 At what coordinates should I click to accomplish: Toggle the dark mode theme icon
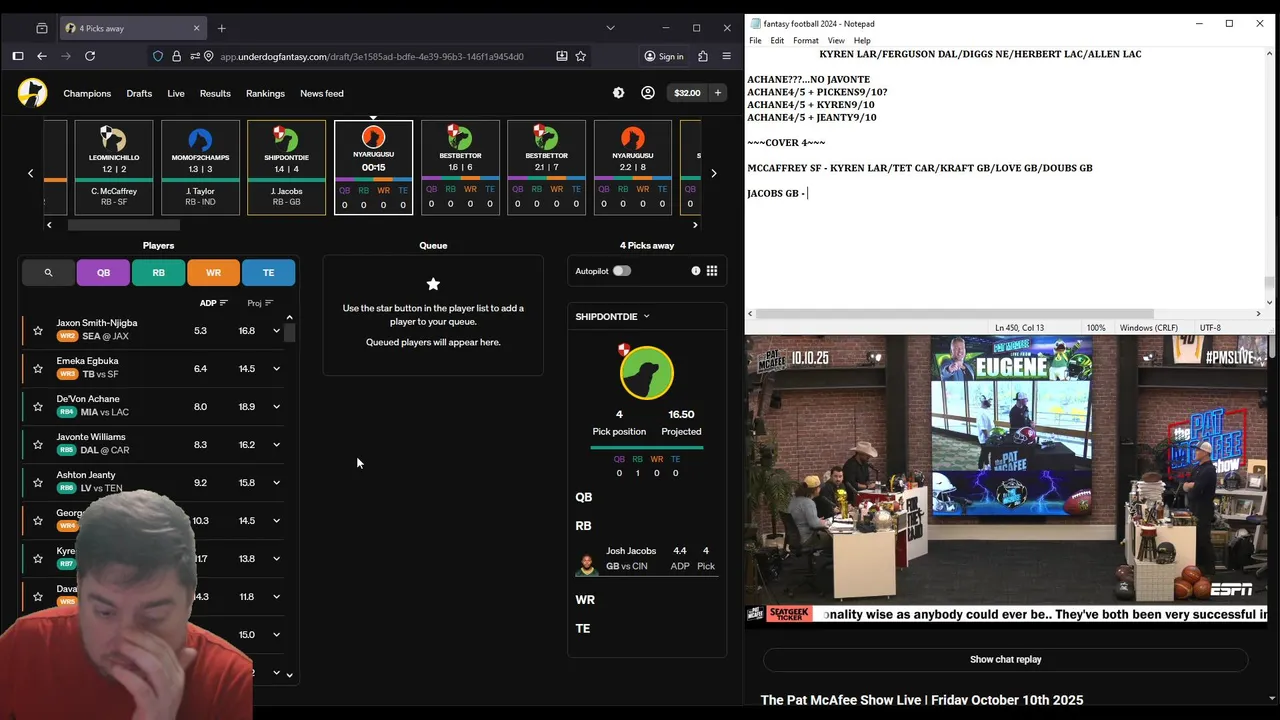coord(618,93)
